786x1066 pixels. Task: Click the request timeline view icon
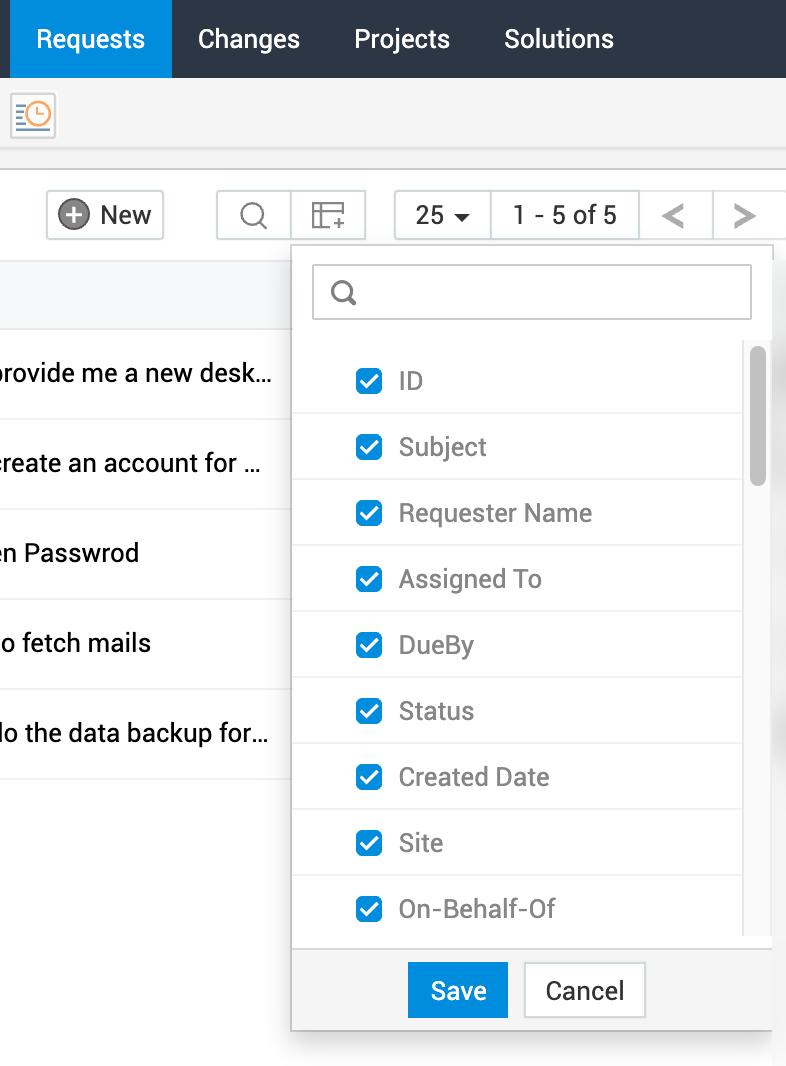34,115
